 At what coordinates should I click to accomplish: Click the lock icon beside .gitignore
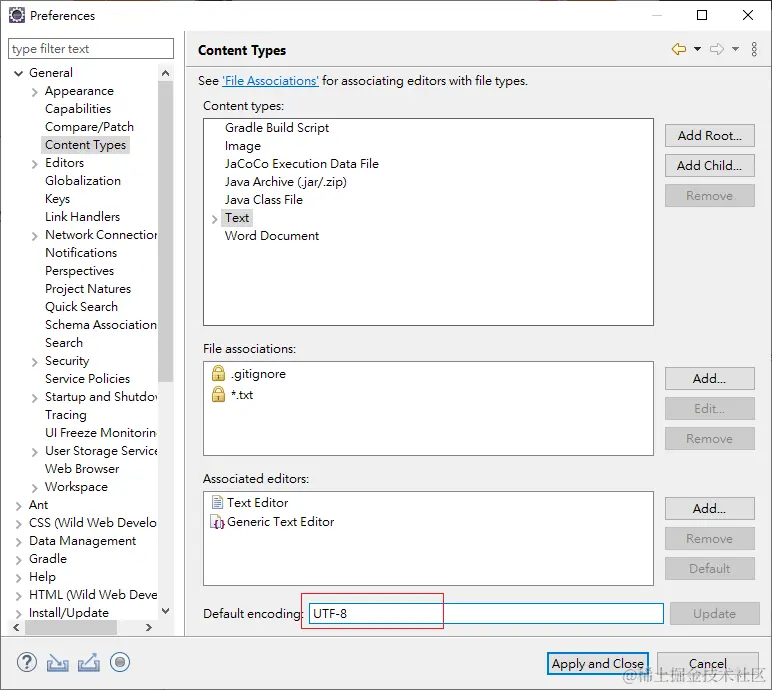(x=218, y=373)
